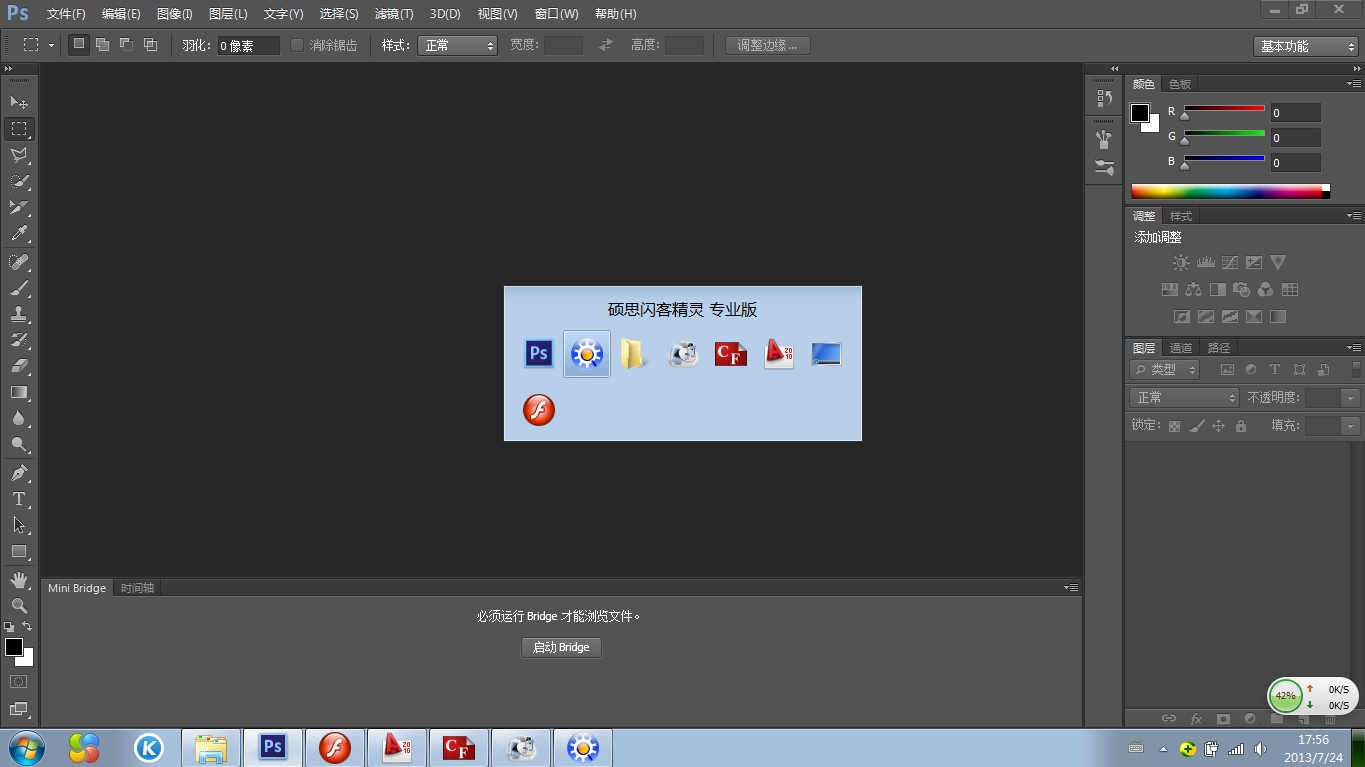Select the Zoom tool in toolbox
This screenshot has height=767, width=1365.
(x=19, y=606)
